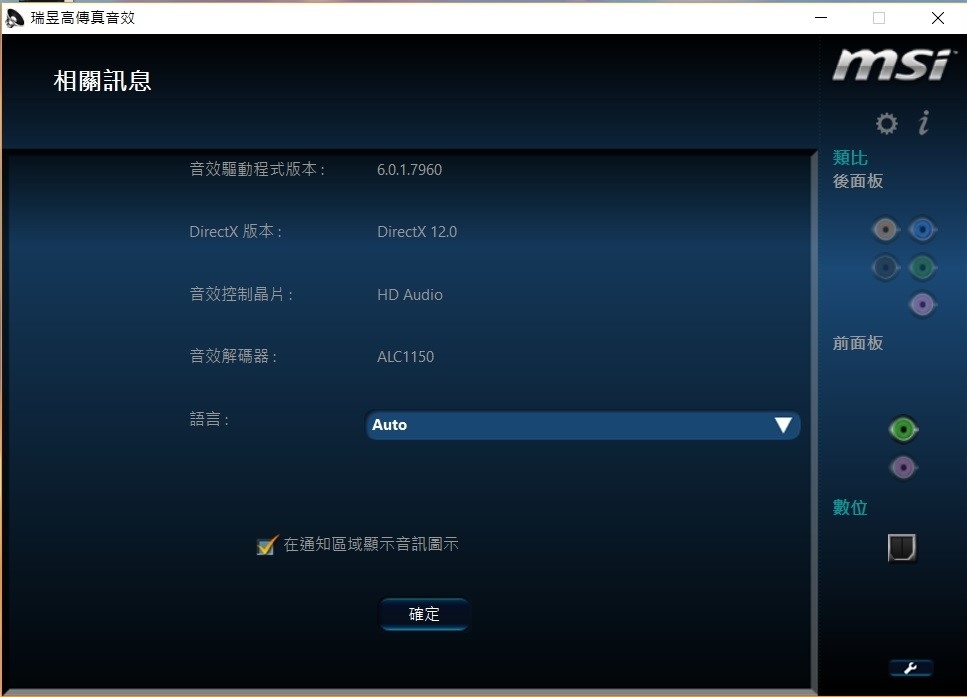Click the DirectX 版本 label
Image resolution: width=967 pixels, height=697 pixels.
pyautogui.click(x=235, y=231)
